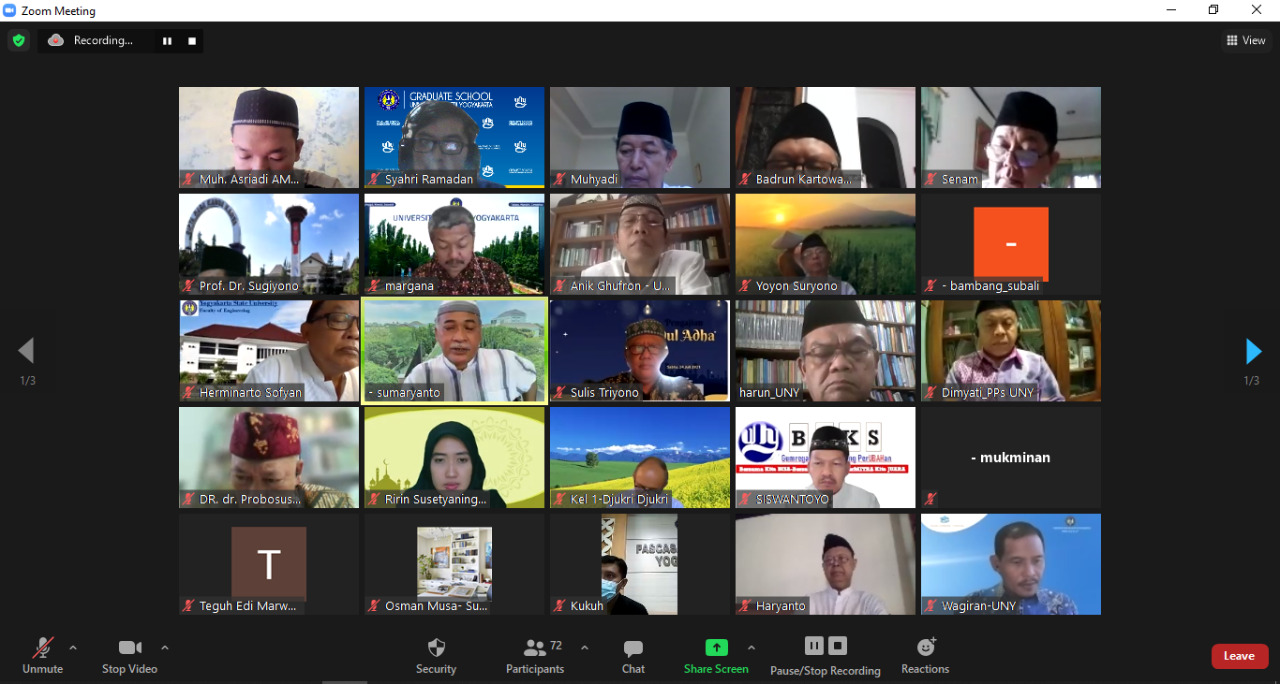Image resolution: width=1280 pixels, height=684 pixels.
Task: Select Teguh Edi Marw T-avatar tile
Action: (269, 564)
